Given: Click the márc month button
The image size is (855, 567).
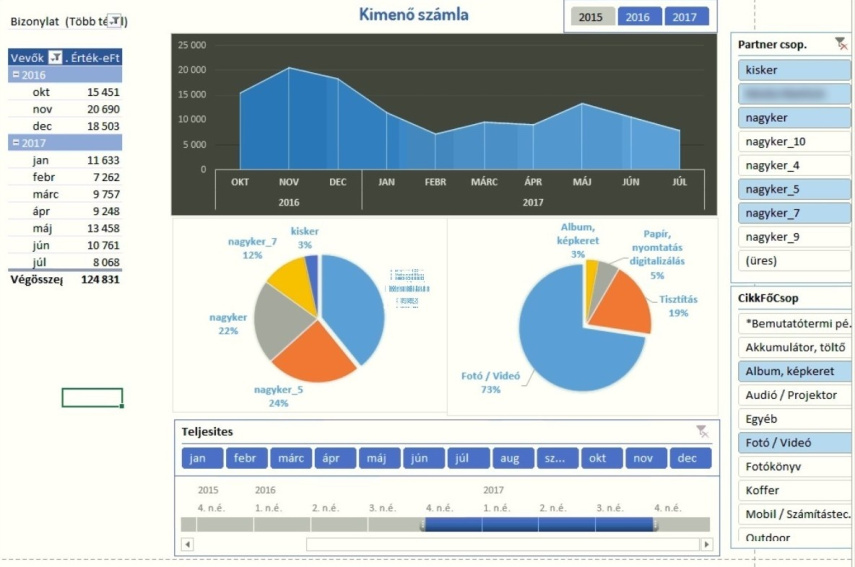Looking at the screenshot, I should tap(290, 458).
